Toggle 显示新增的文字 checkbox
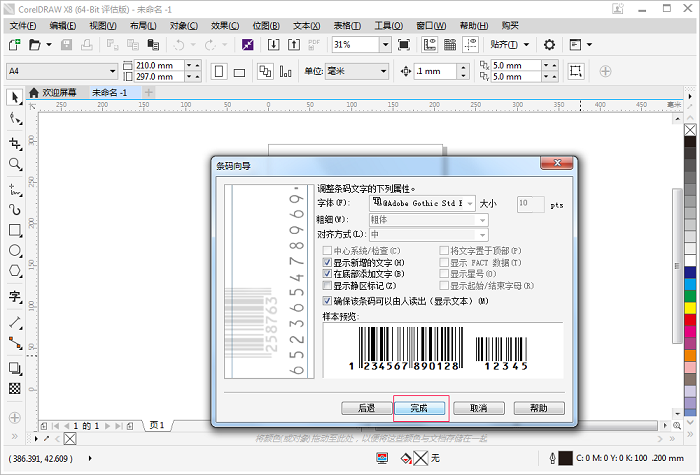The height and width of the screenshot is (475, 700). tap(327, 262)
